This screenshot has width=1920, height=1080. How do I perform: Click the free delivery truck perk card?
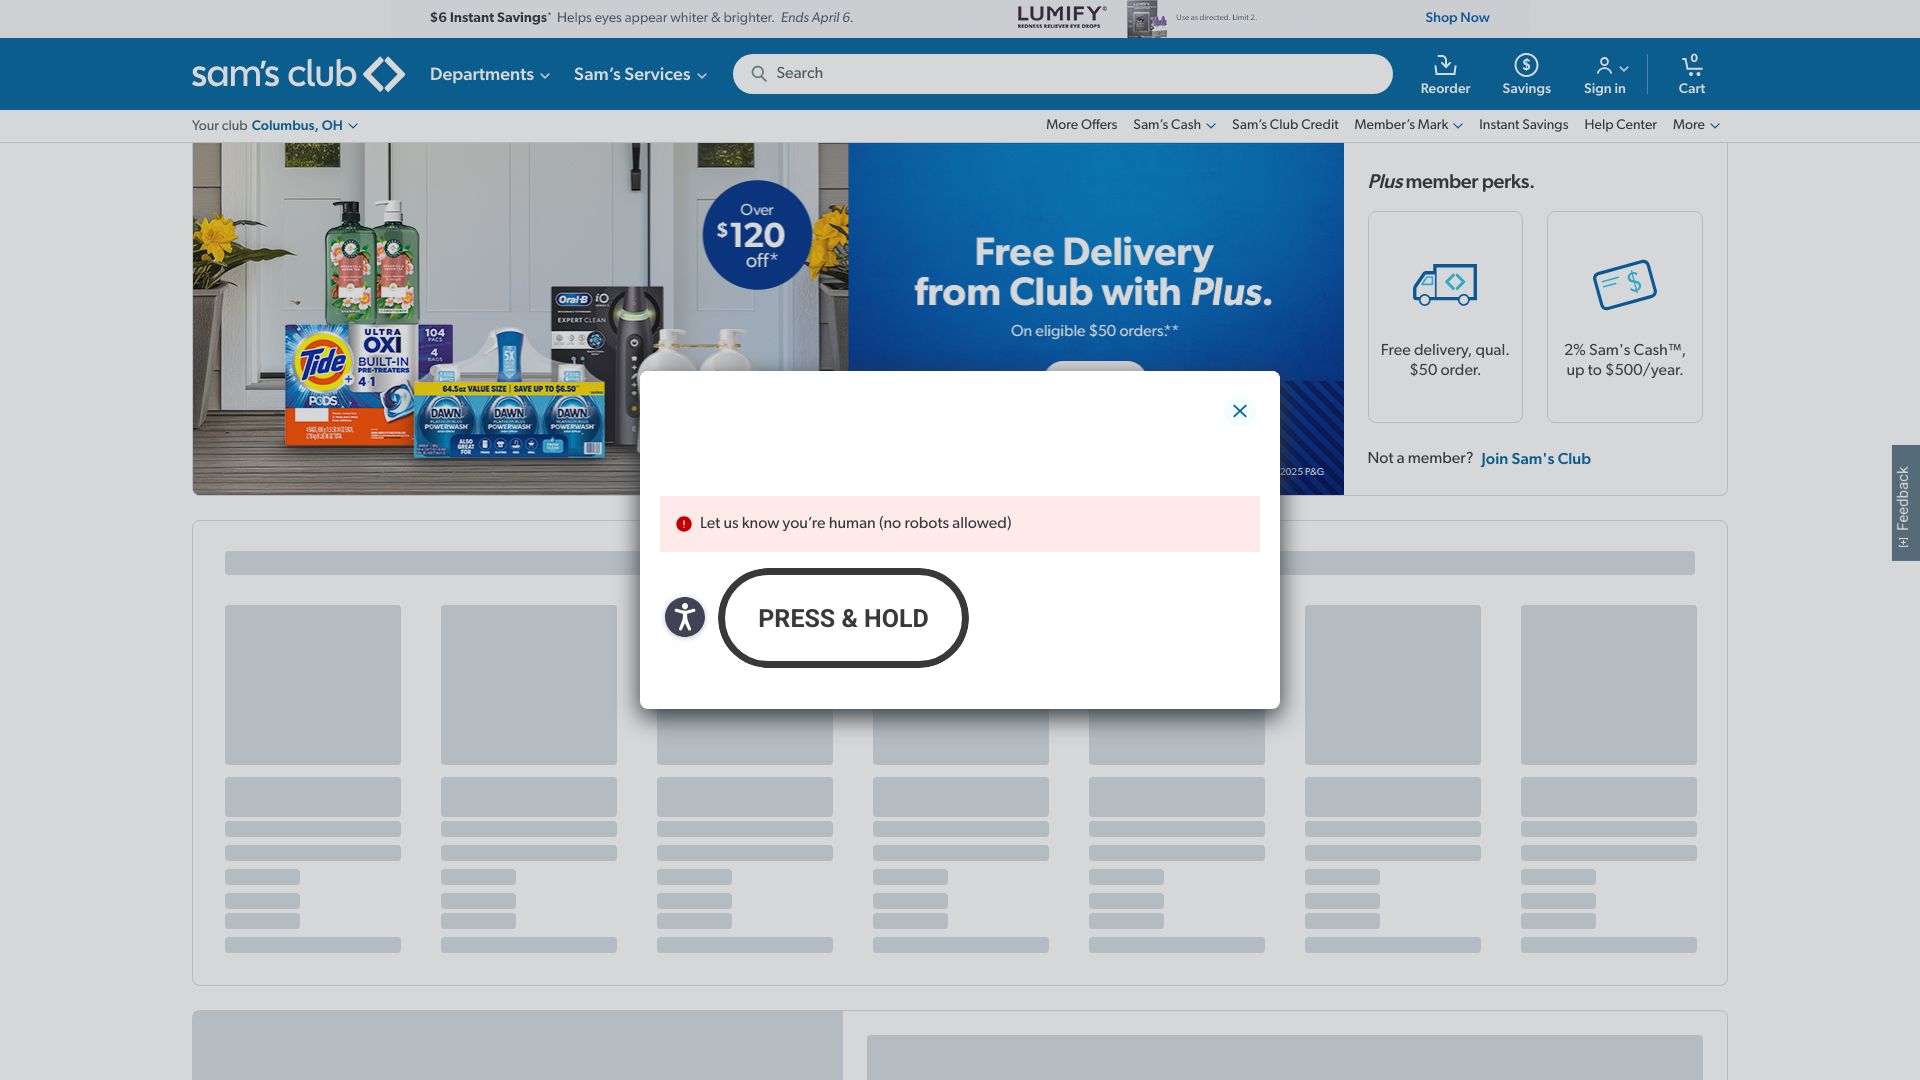click(x=1445, y=317)
